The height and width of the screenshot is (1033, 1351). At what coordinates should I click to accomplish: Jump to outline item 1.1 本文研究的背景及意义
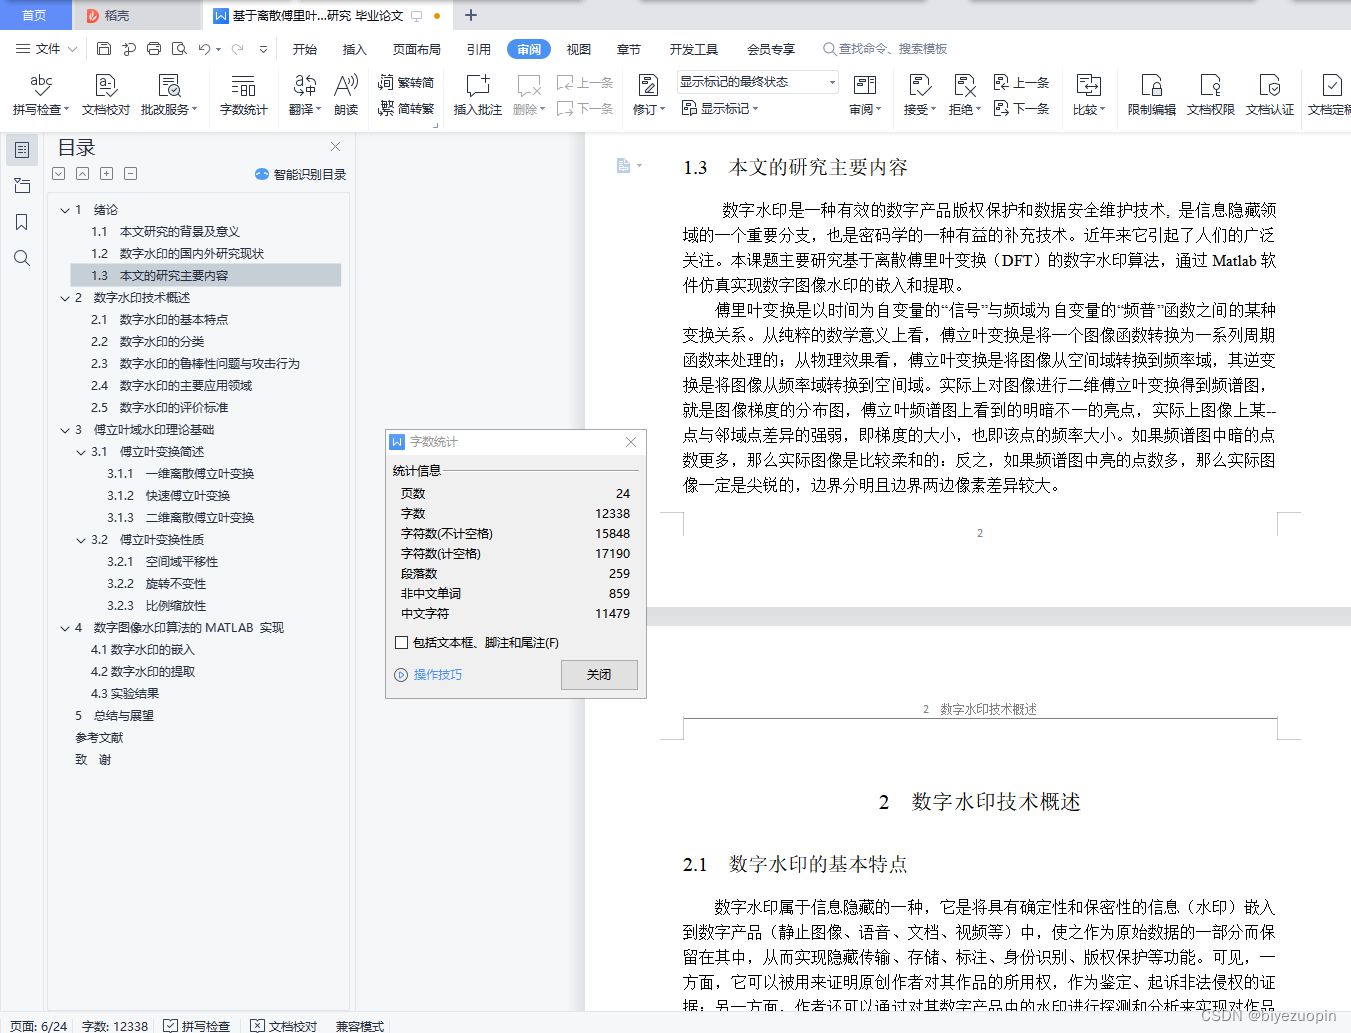[165, 232]
